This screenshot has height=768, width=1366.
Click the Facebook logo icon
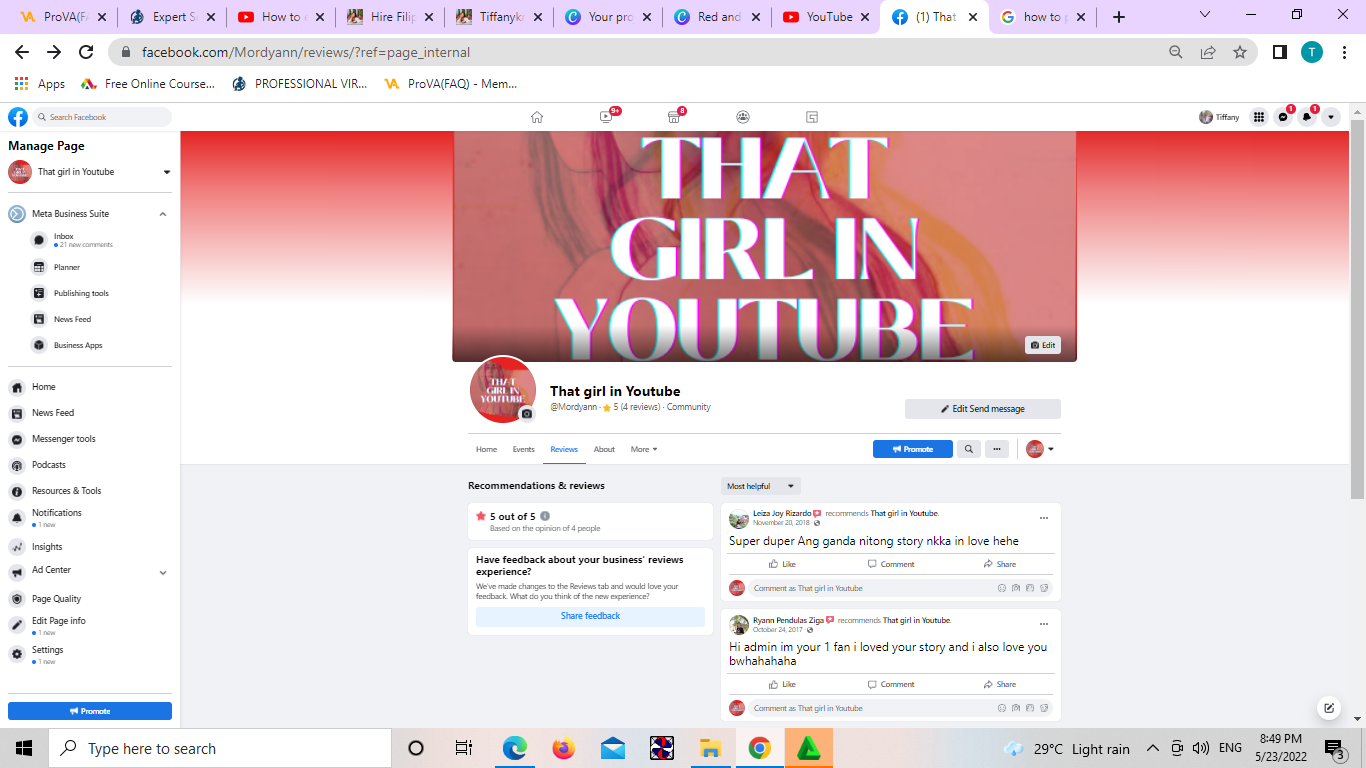click(x=18, y=117)
